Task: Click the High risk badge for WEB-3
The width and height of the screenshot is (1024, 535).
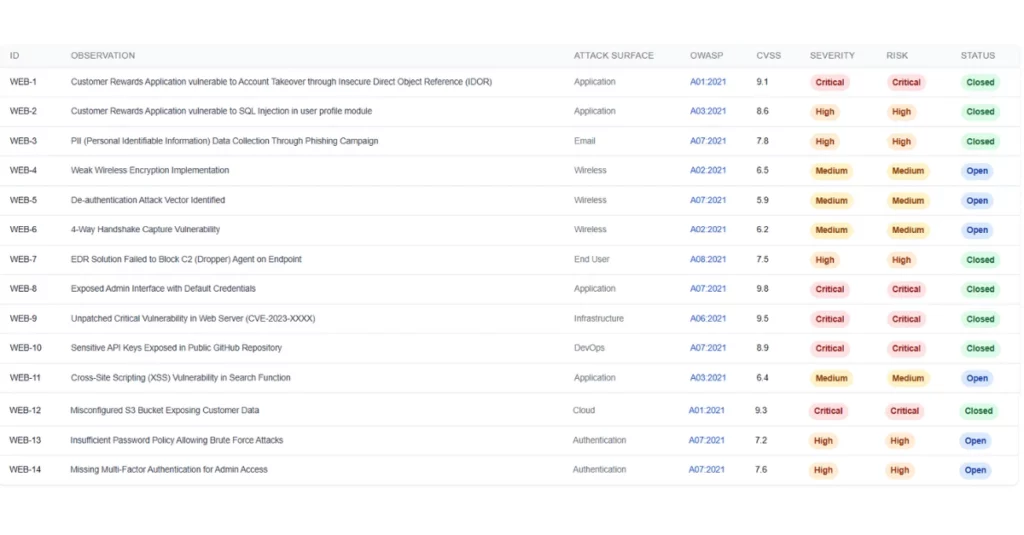Action: (901, 142)
